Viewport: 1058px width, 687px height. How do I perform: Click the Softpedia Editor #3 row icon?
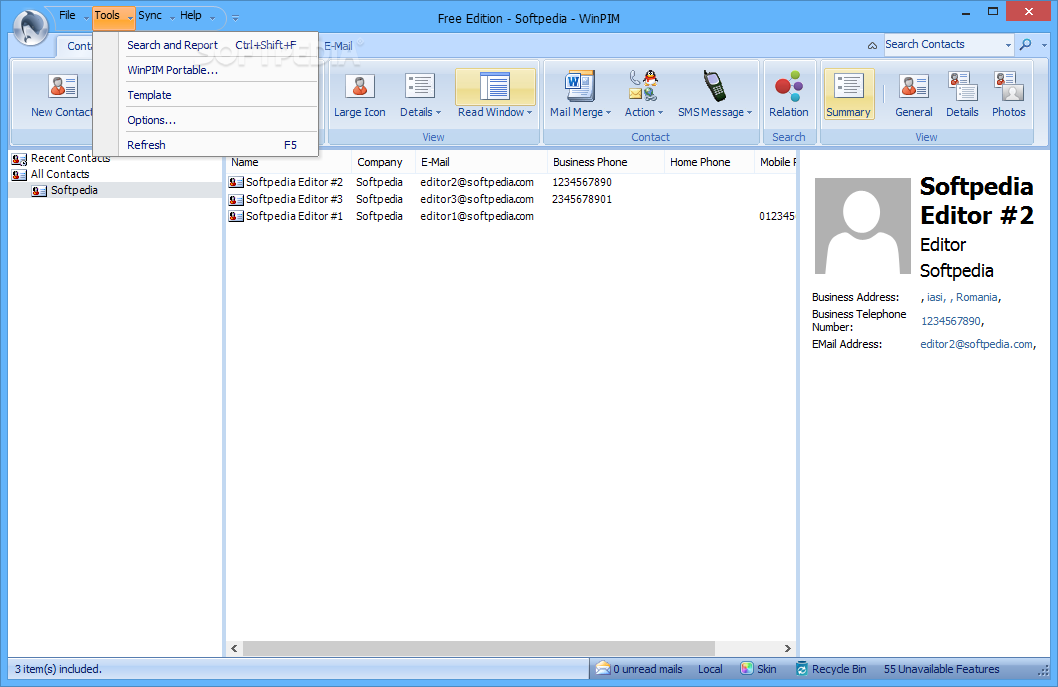[236, 200]
